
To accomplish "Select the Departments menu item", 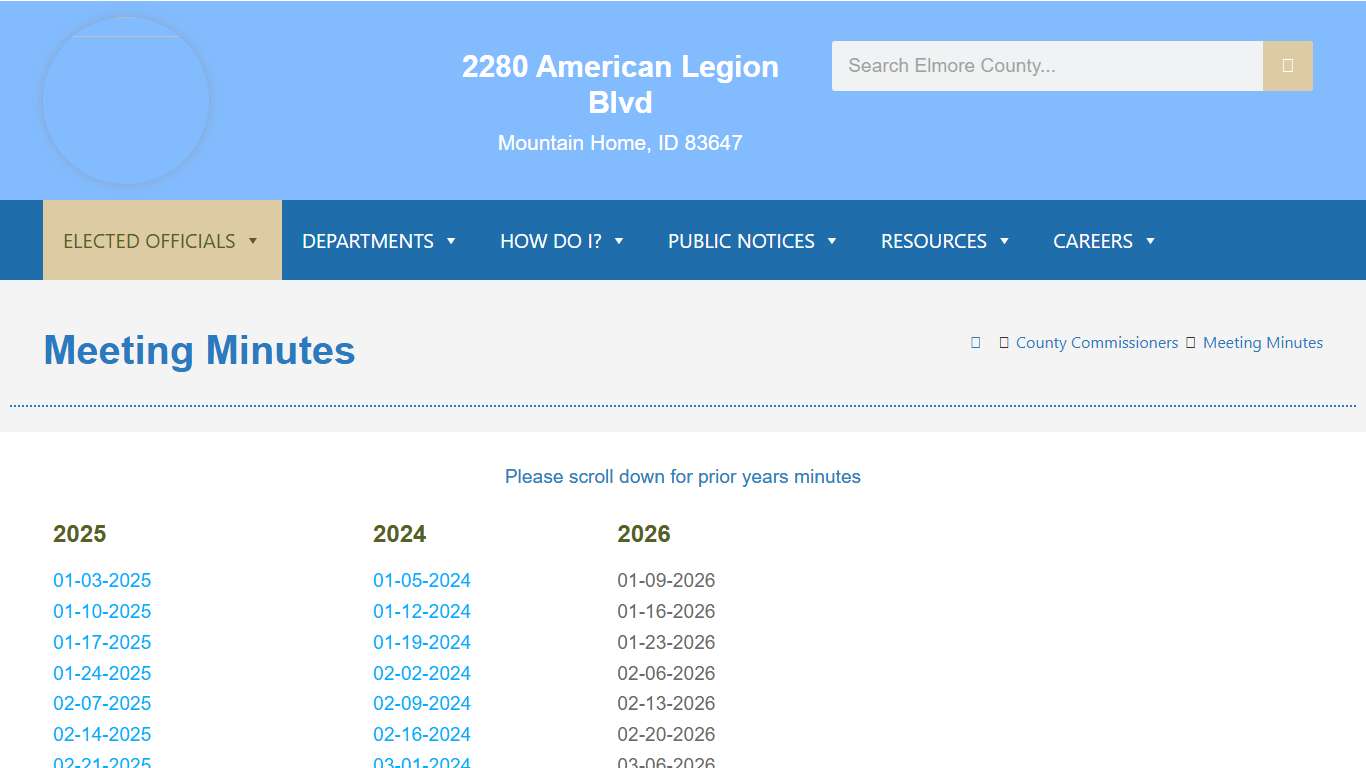I will pos(368,241).
